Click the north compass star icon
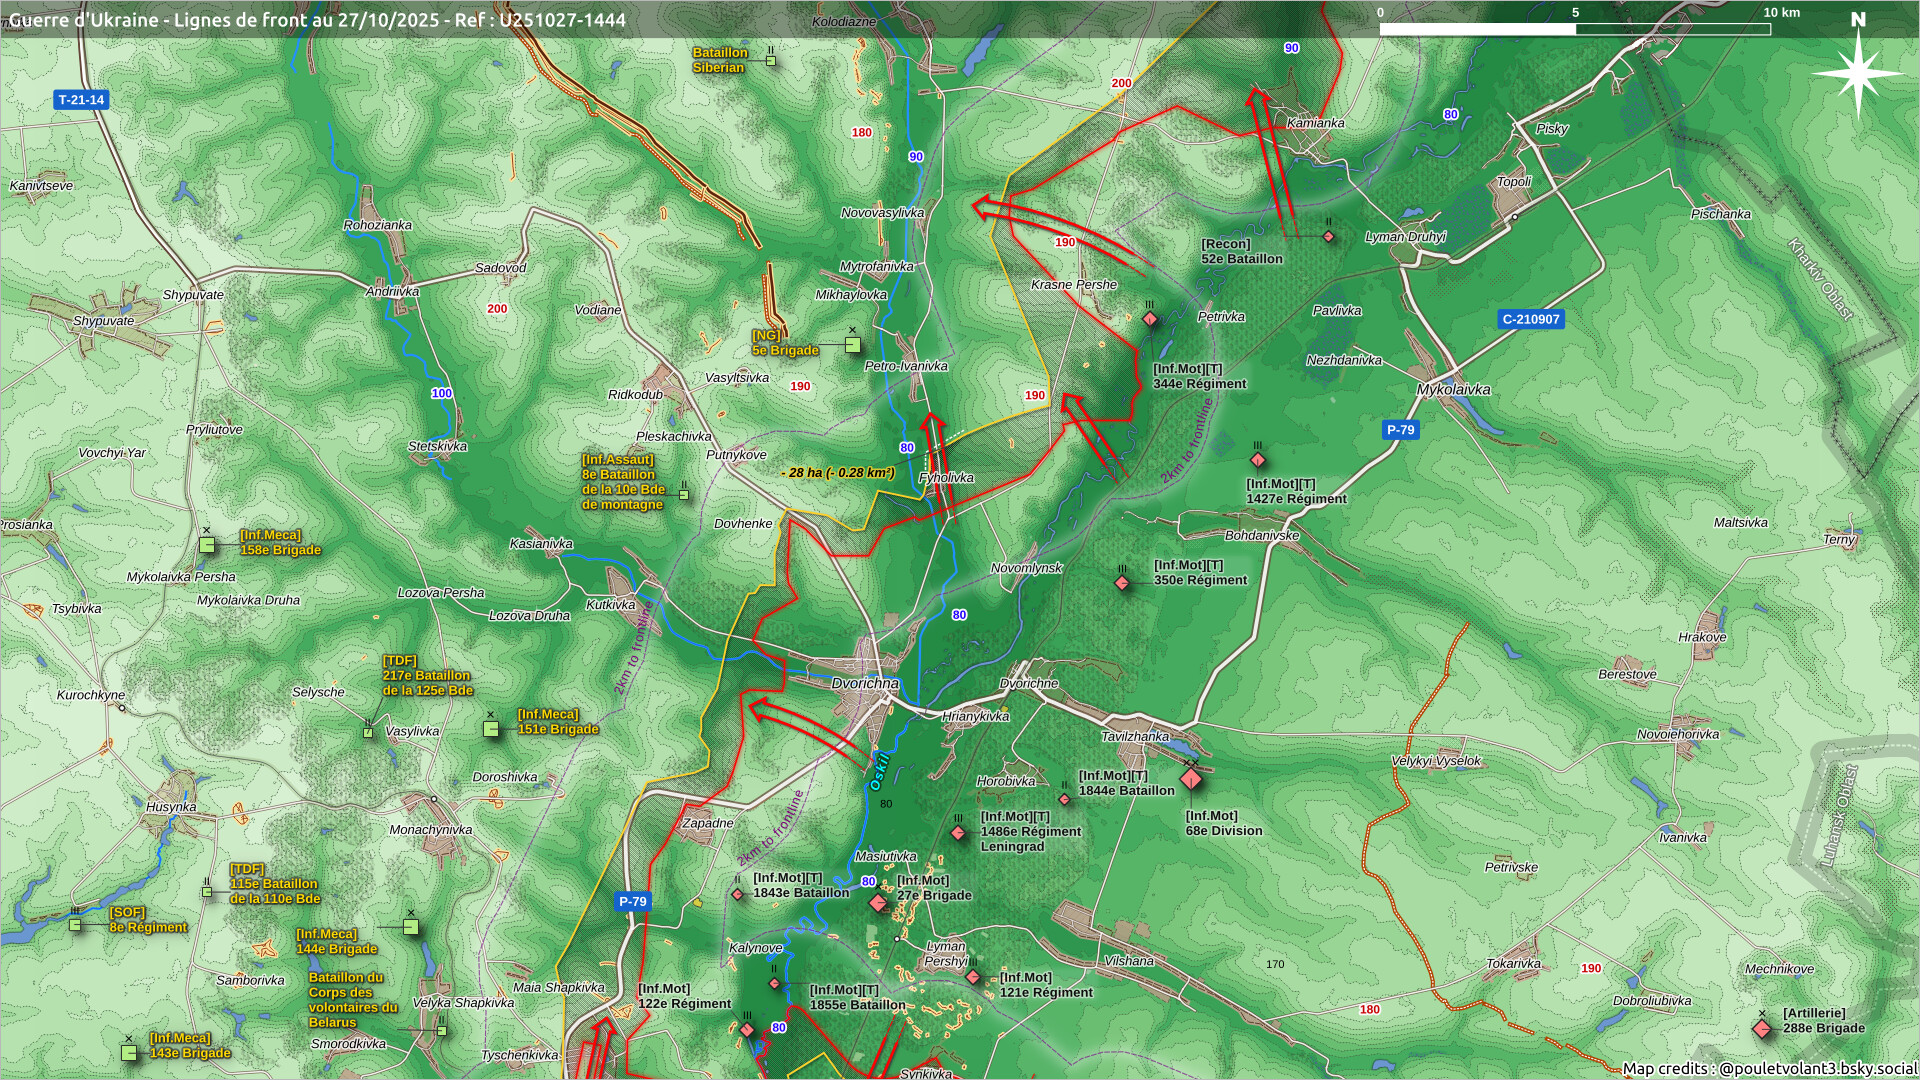 (1858, 72)
